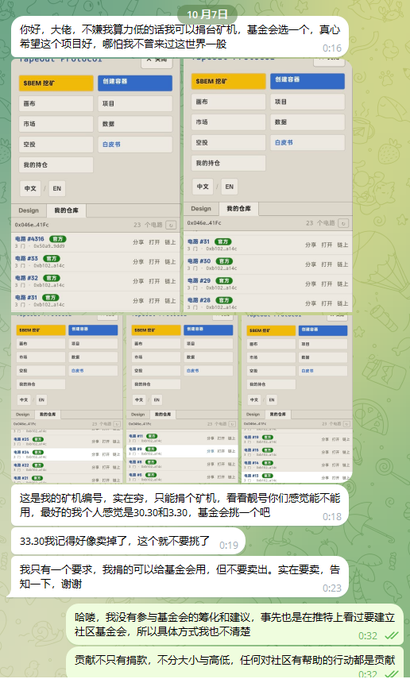Click the 官方 badge beside 电路 #4316
Viewport: 410px width, 679px height.
click(58, 239)
